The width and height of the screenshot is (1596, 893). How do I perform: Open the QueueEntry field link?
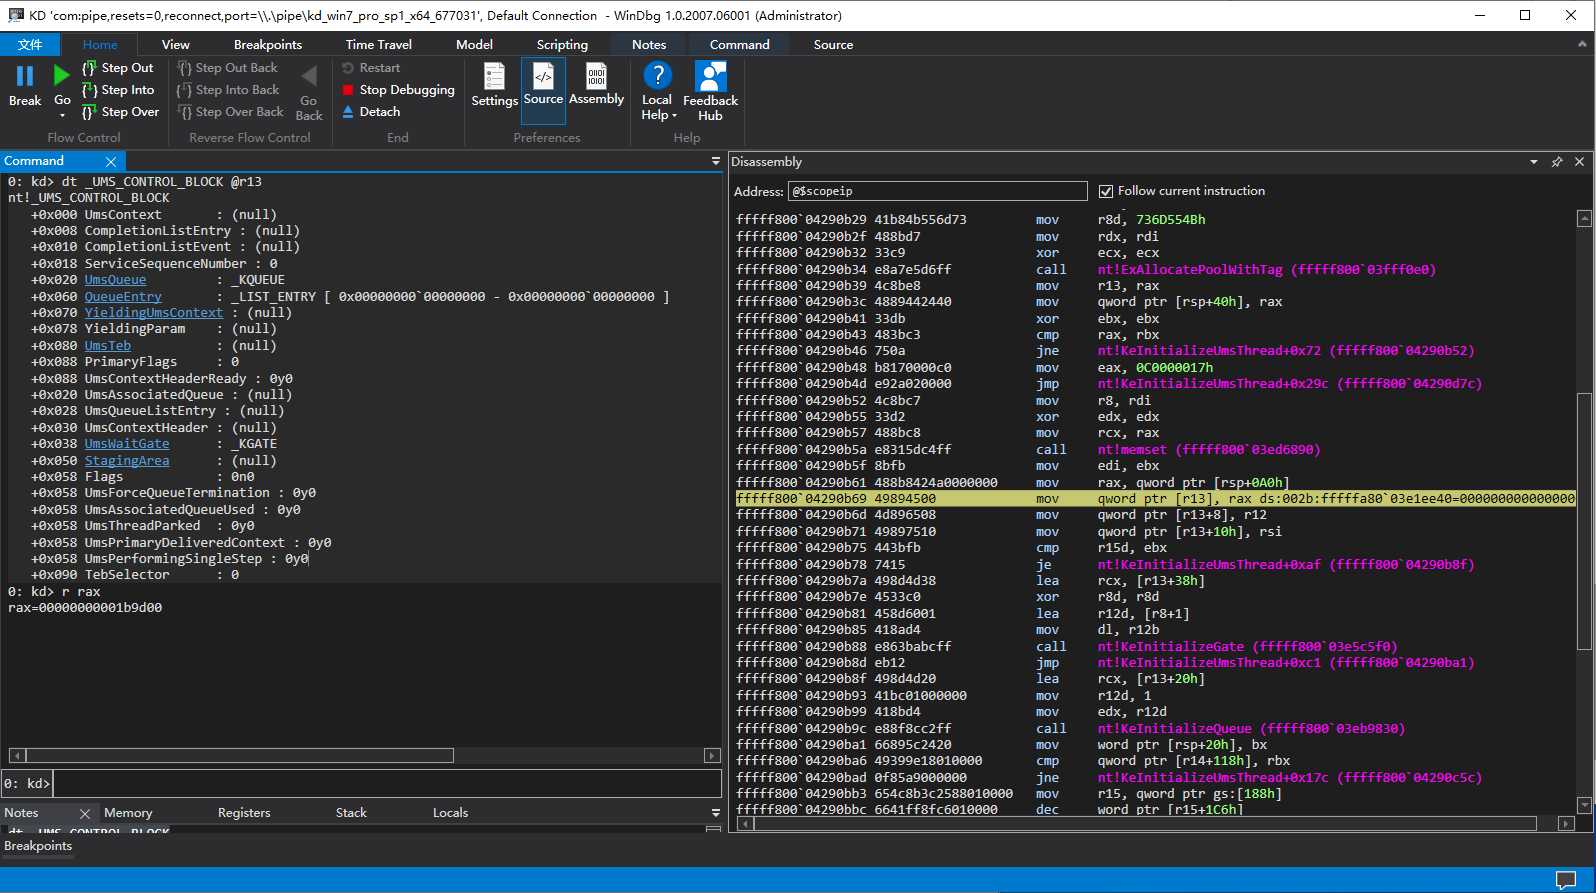point(123,297)
